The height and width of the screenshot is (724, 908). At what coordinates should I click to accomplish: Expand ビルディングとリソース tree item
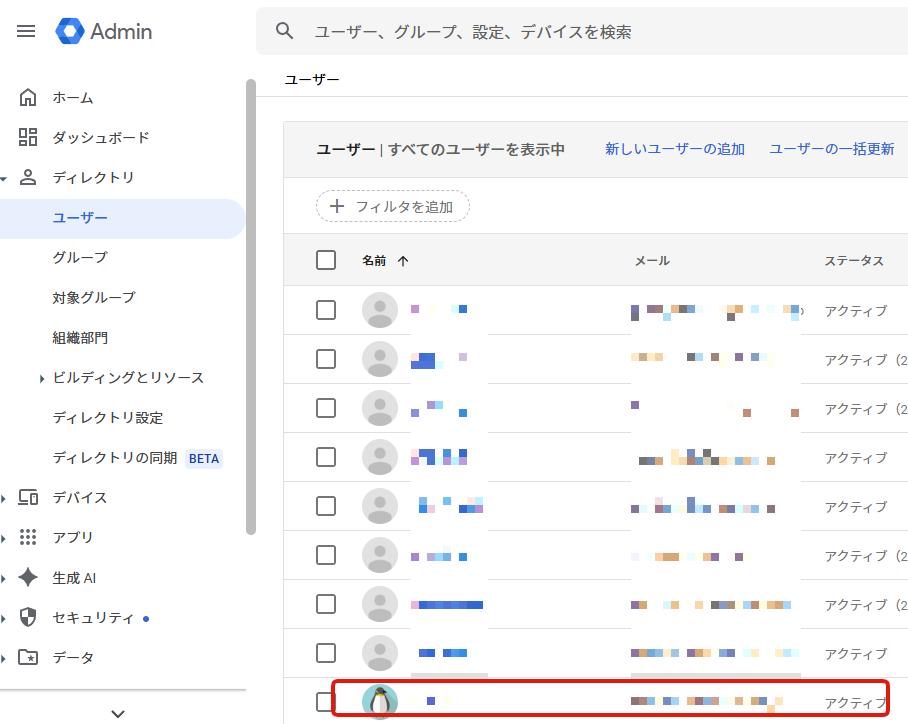point(42,378)
